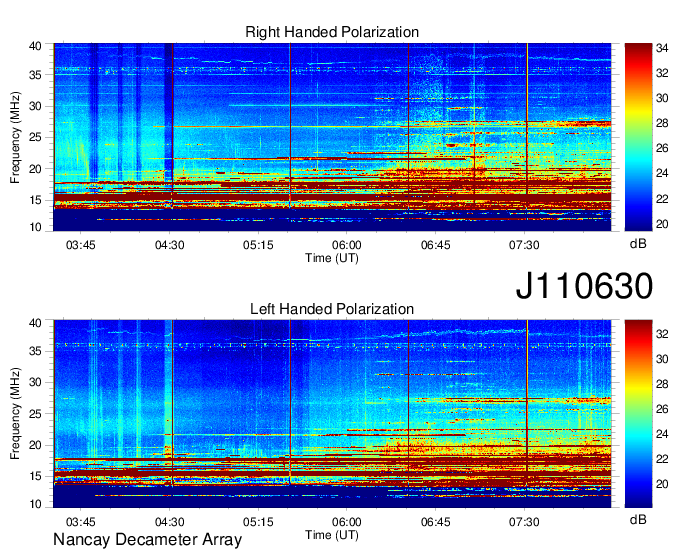Image resolution: width=680 pixels, height=552 pixels.
Task: Select the J110630 date label
Action: (584, 286)
